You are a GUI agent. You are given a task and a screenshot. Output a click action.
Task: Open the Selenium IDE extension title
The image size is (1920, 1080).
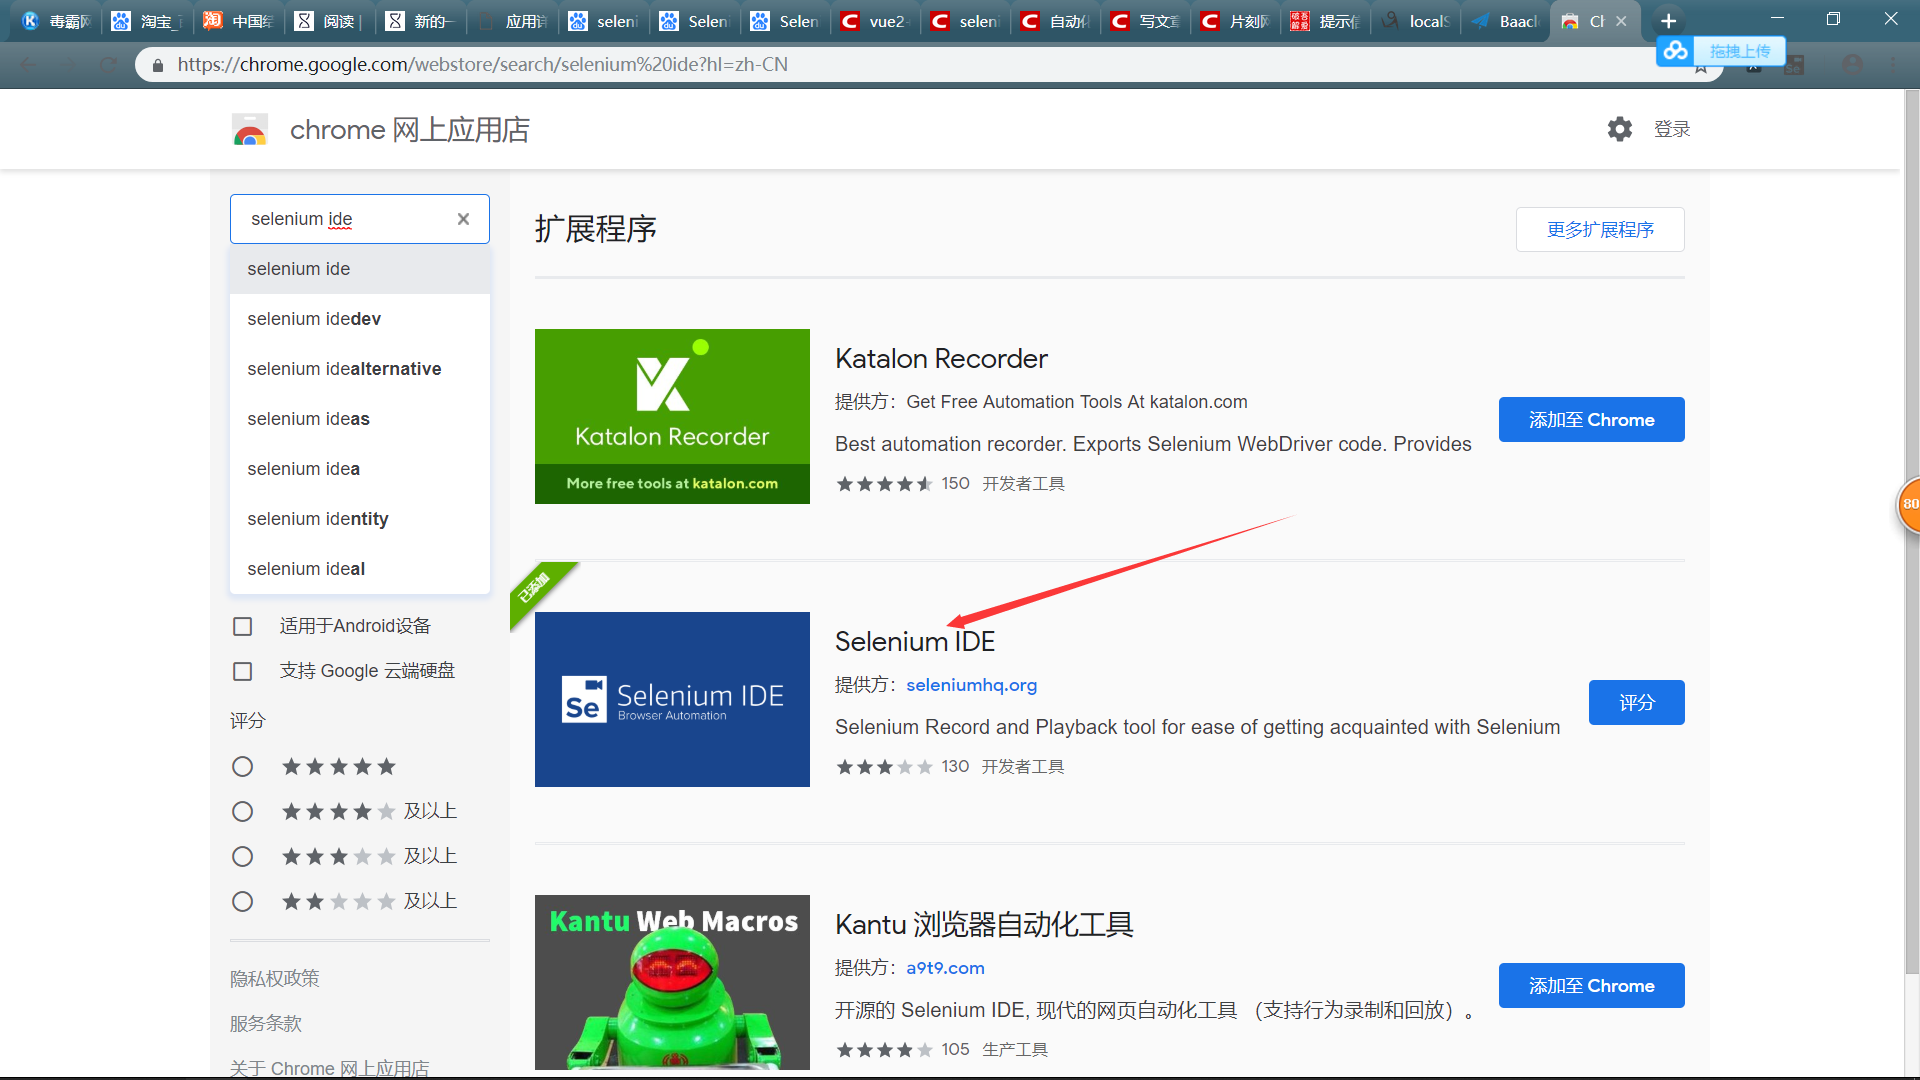point(915,642)
